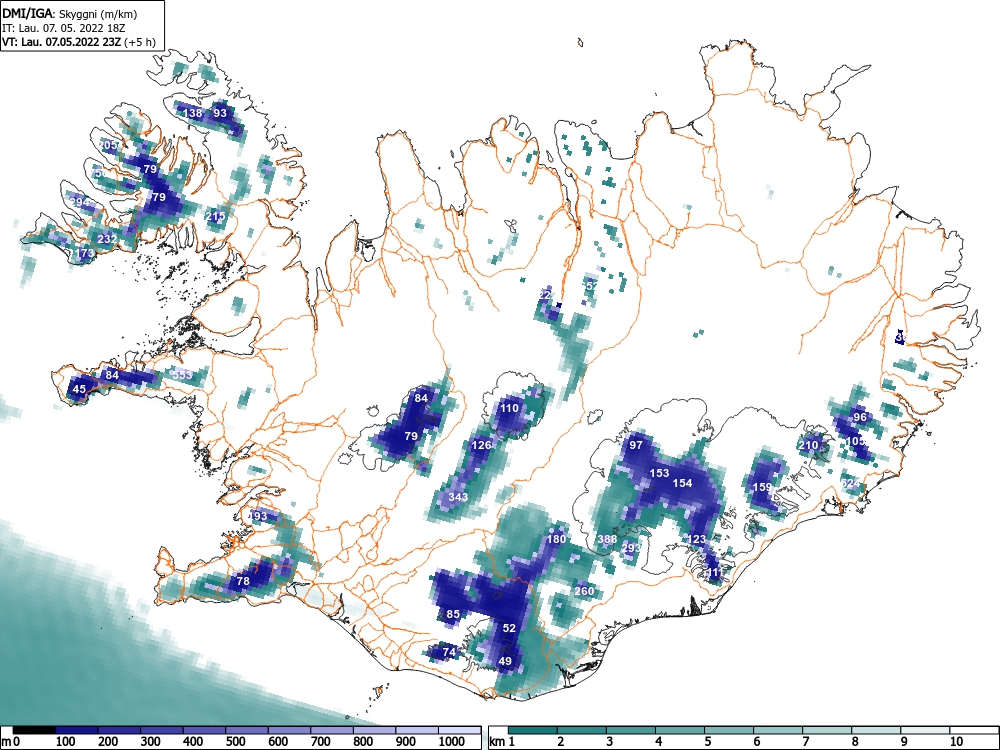Click the '49' visibility label
Image resolution: width=1000 pixels, height=750 pixels.
[505, 661]
